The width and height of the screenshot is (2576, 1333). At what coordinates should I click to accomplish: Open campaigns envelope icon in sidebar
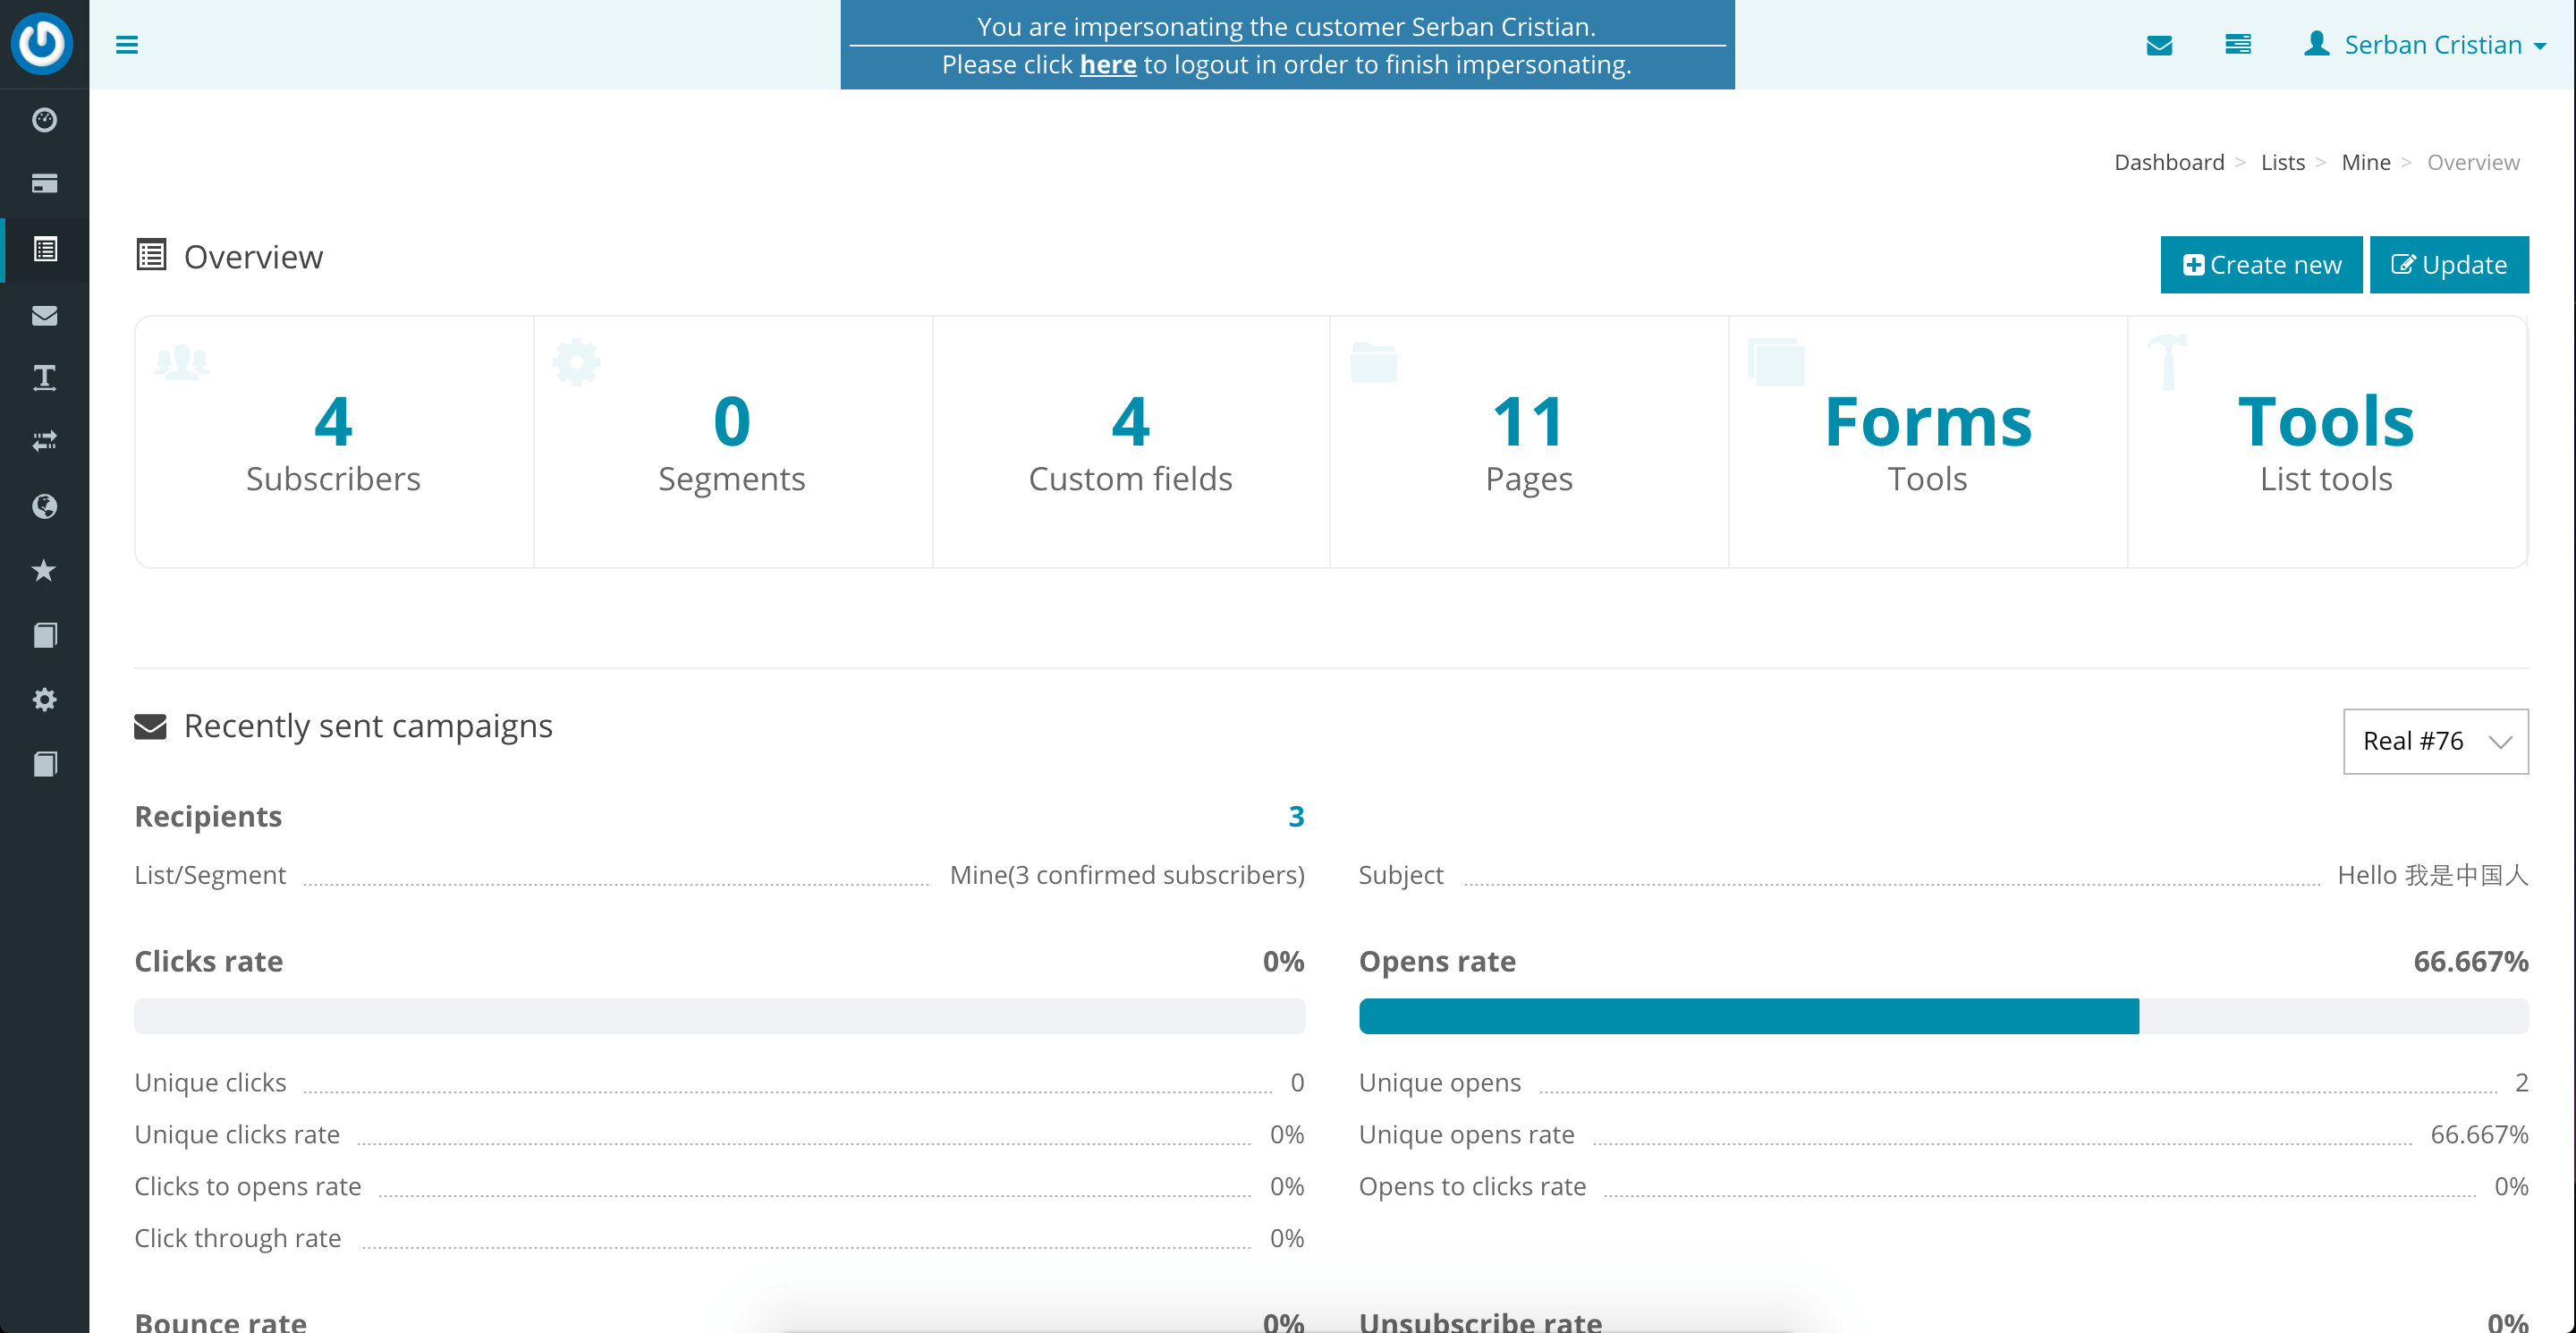[44, 315]
